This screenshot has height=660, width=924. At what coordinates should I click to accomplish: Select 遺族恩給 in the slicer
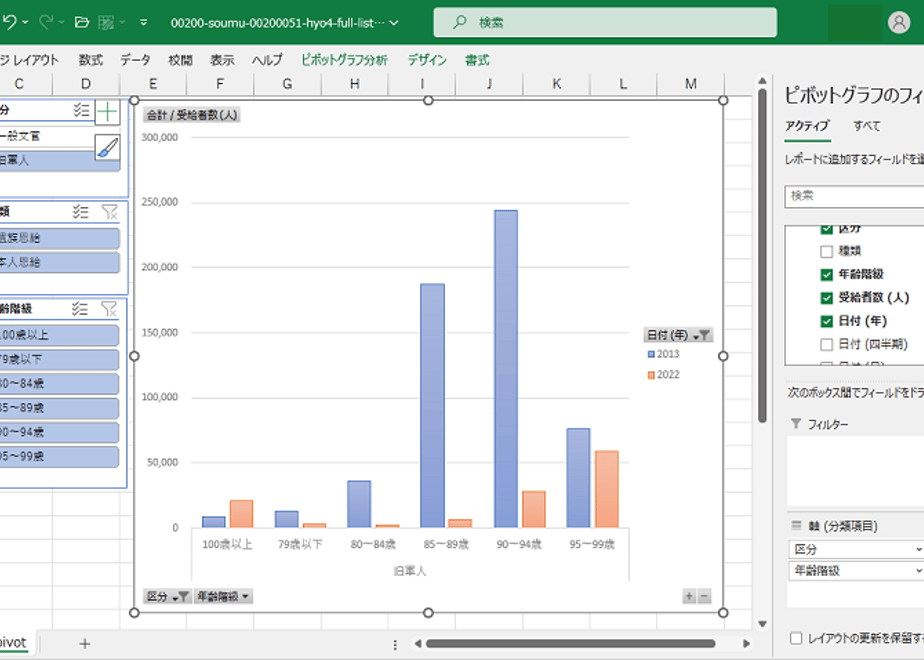point(59,238)
